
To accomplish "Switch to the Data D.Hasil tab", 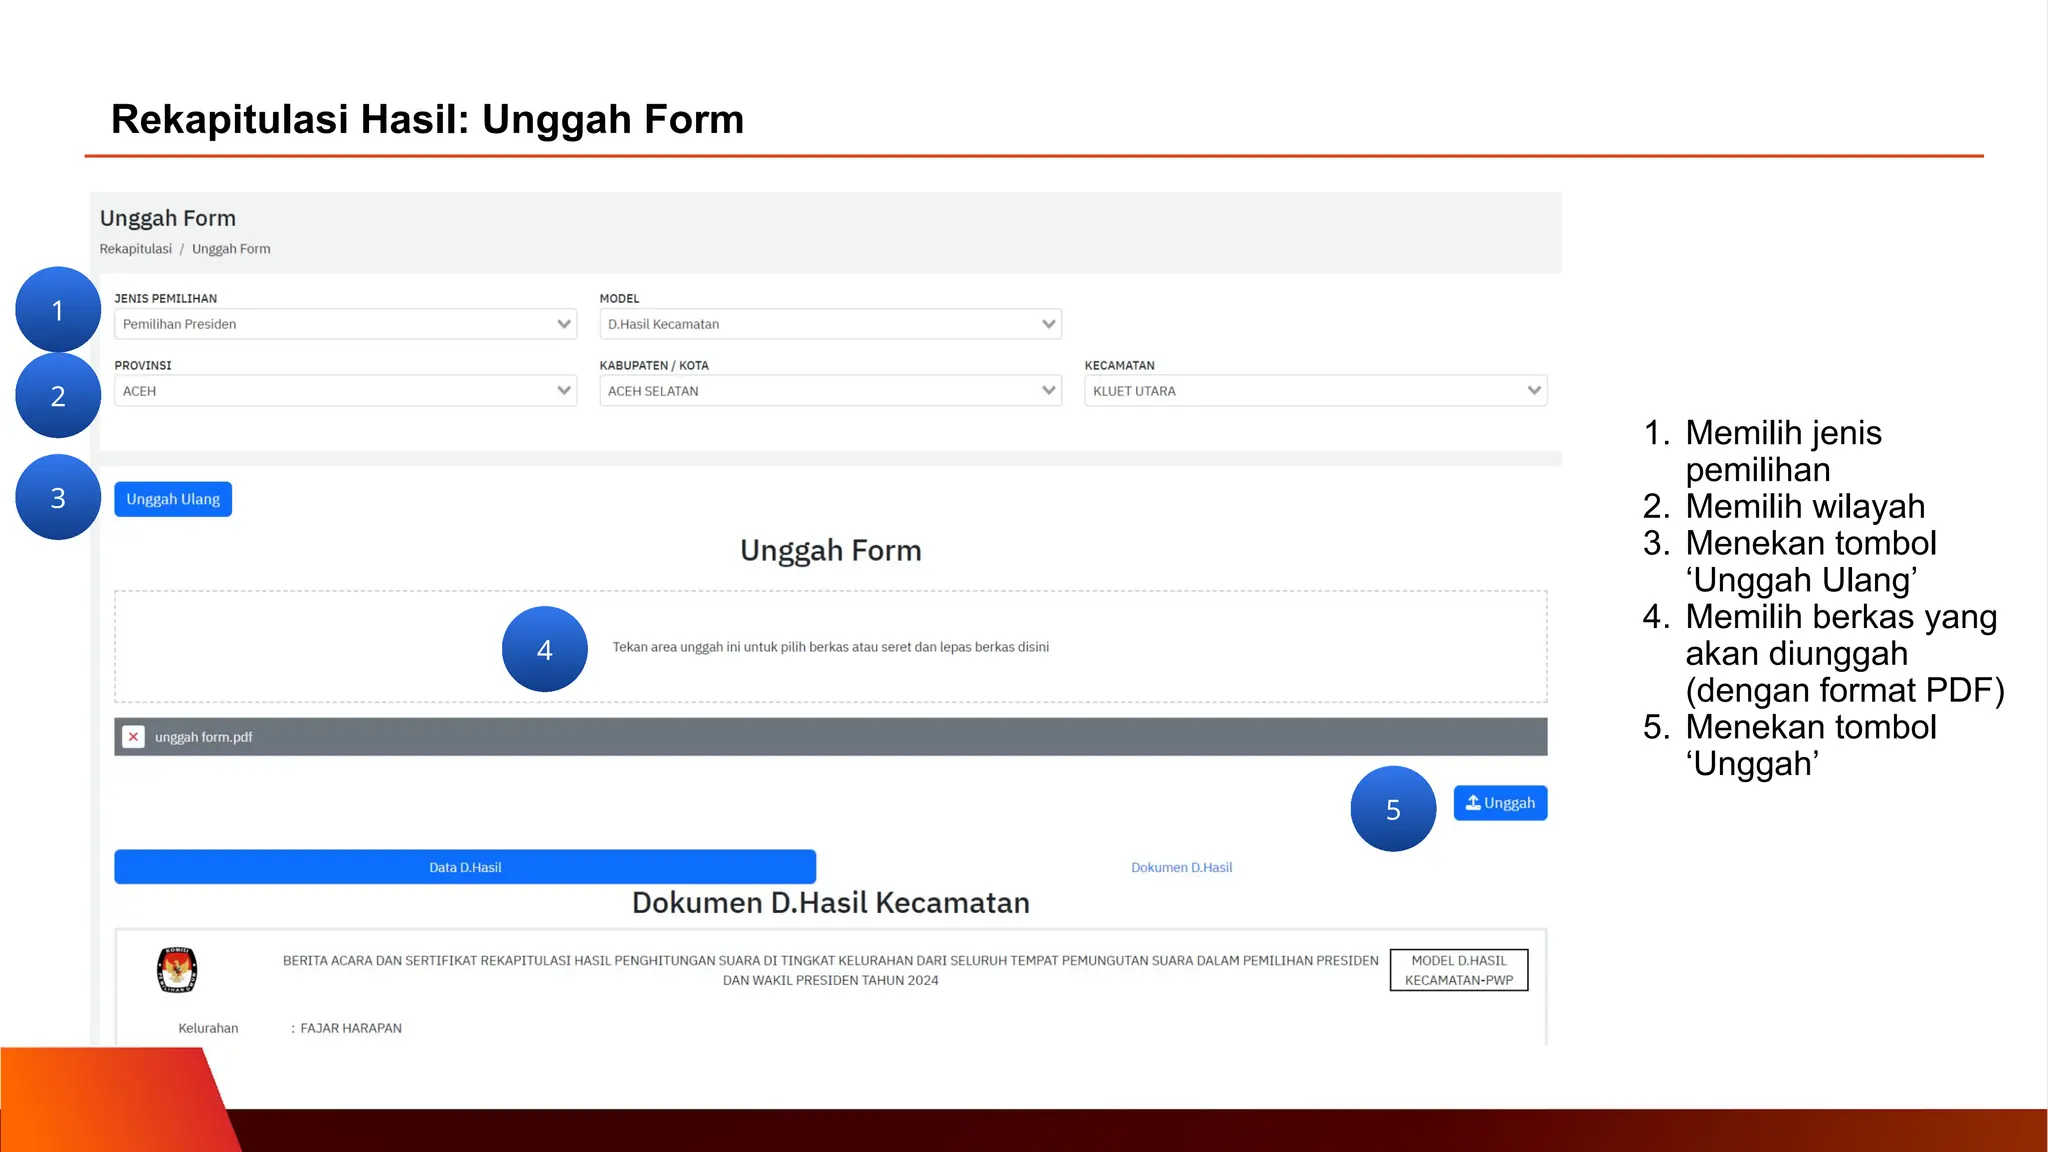I will click(465, 867).
